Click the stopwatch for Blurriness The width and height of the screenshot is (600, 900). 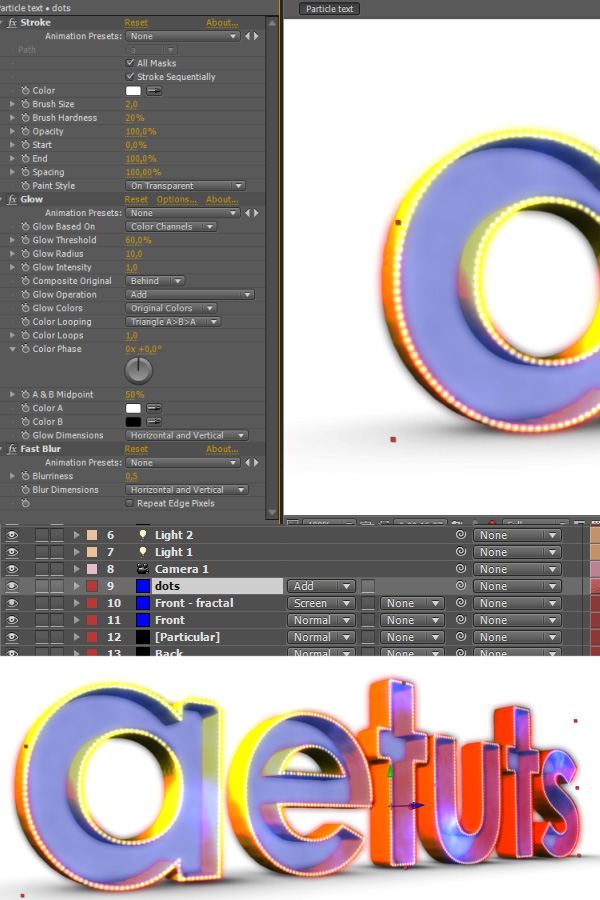pos(25,476)
